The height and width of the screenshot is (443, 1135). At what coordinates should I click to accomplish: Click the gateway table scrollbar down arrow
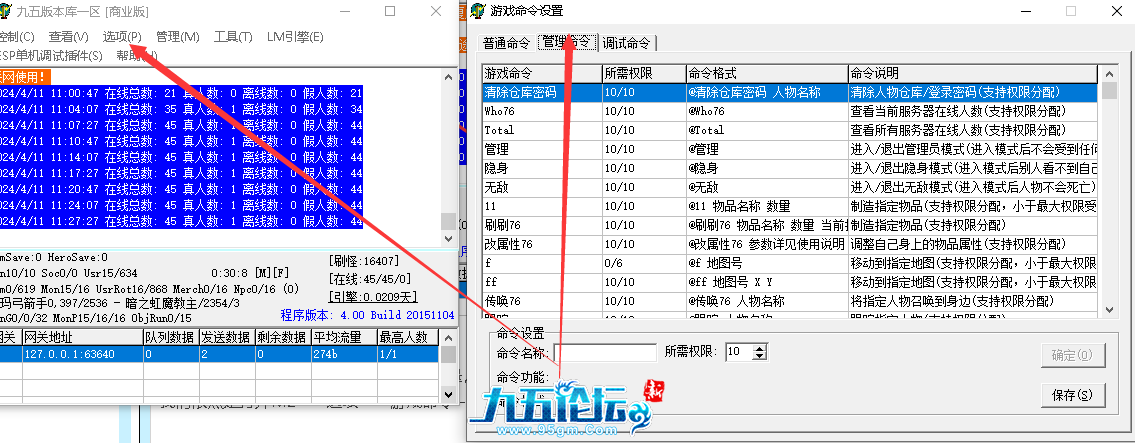[x=448, y=395]
